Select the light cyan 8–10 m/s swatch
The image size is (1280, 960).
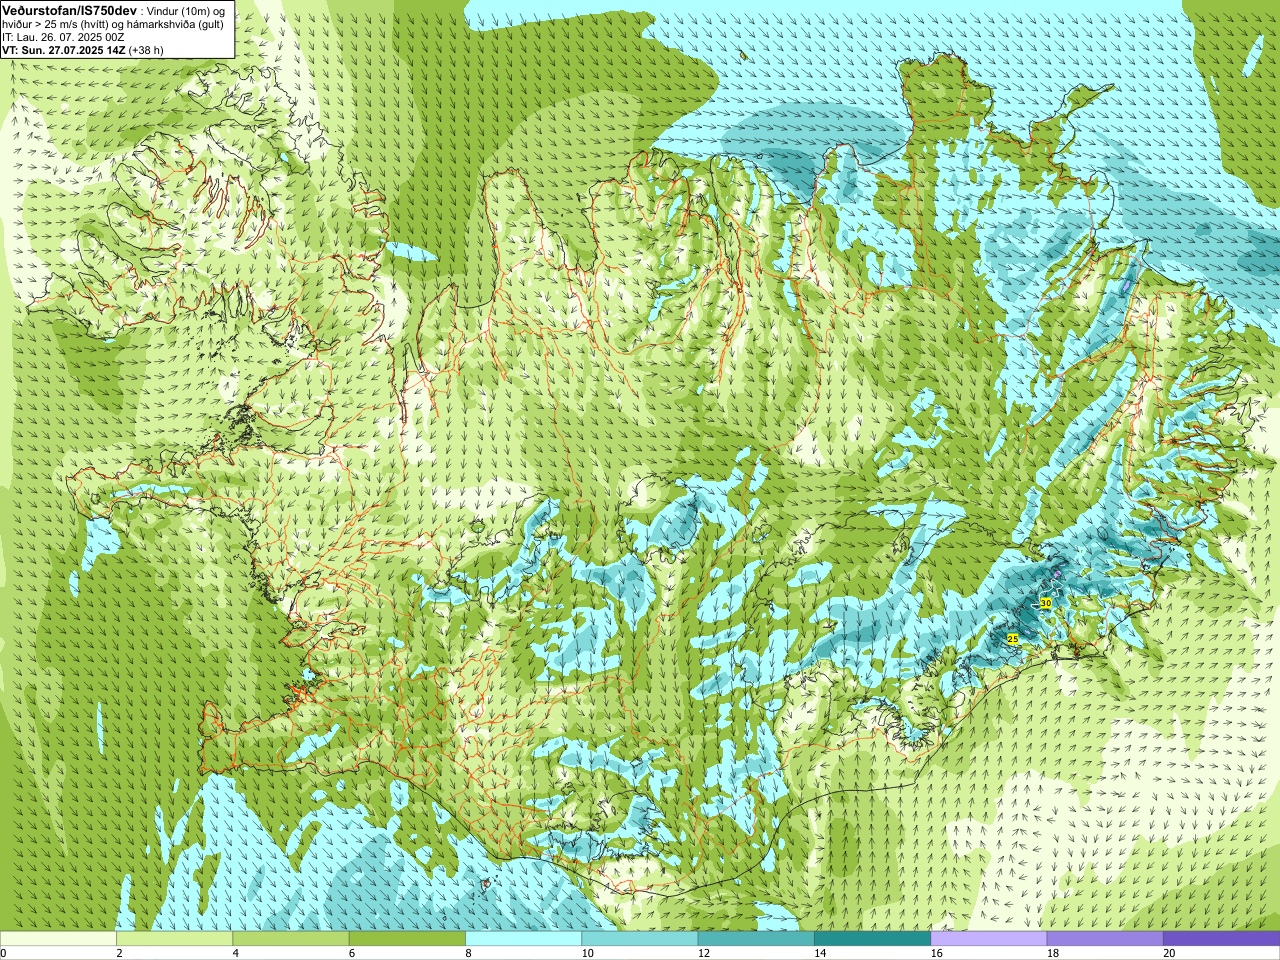tap(523, 939)
